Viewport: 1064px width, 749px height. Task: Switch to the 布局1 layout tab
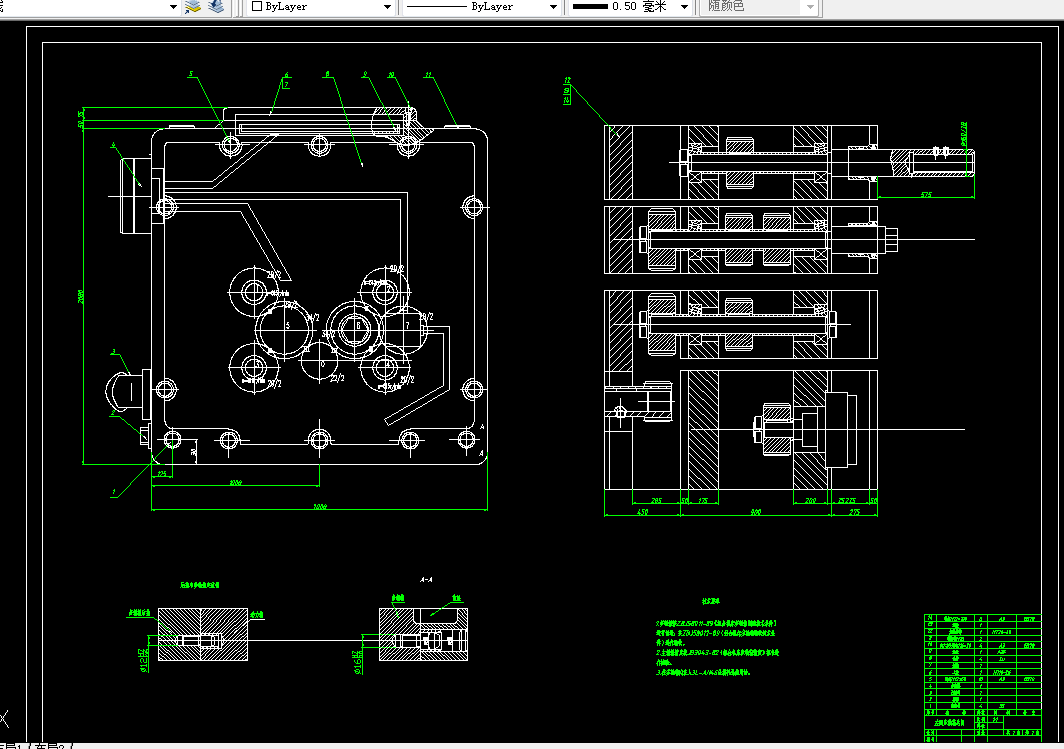[x=12, y=746]
